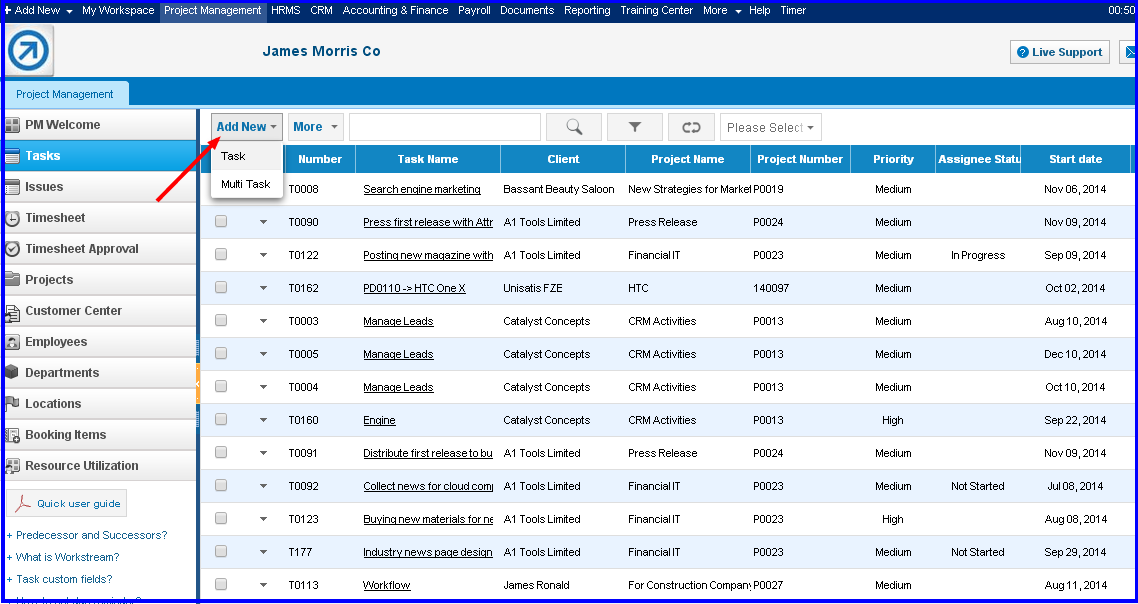This screenshot has height=604, width=1138.
Task: Open the top menu More dropdown
Action: [x=722, y=10]
